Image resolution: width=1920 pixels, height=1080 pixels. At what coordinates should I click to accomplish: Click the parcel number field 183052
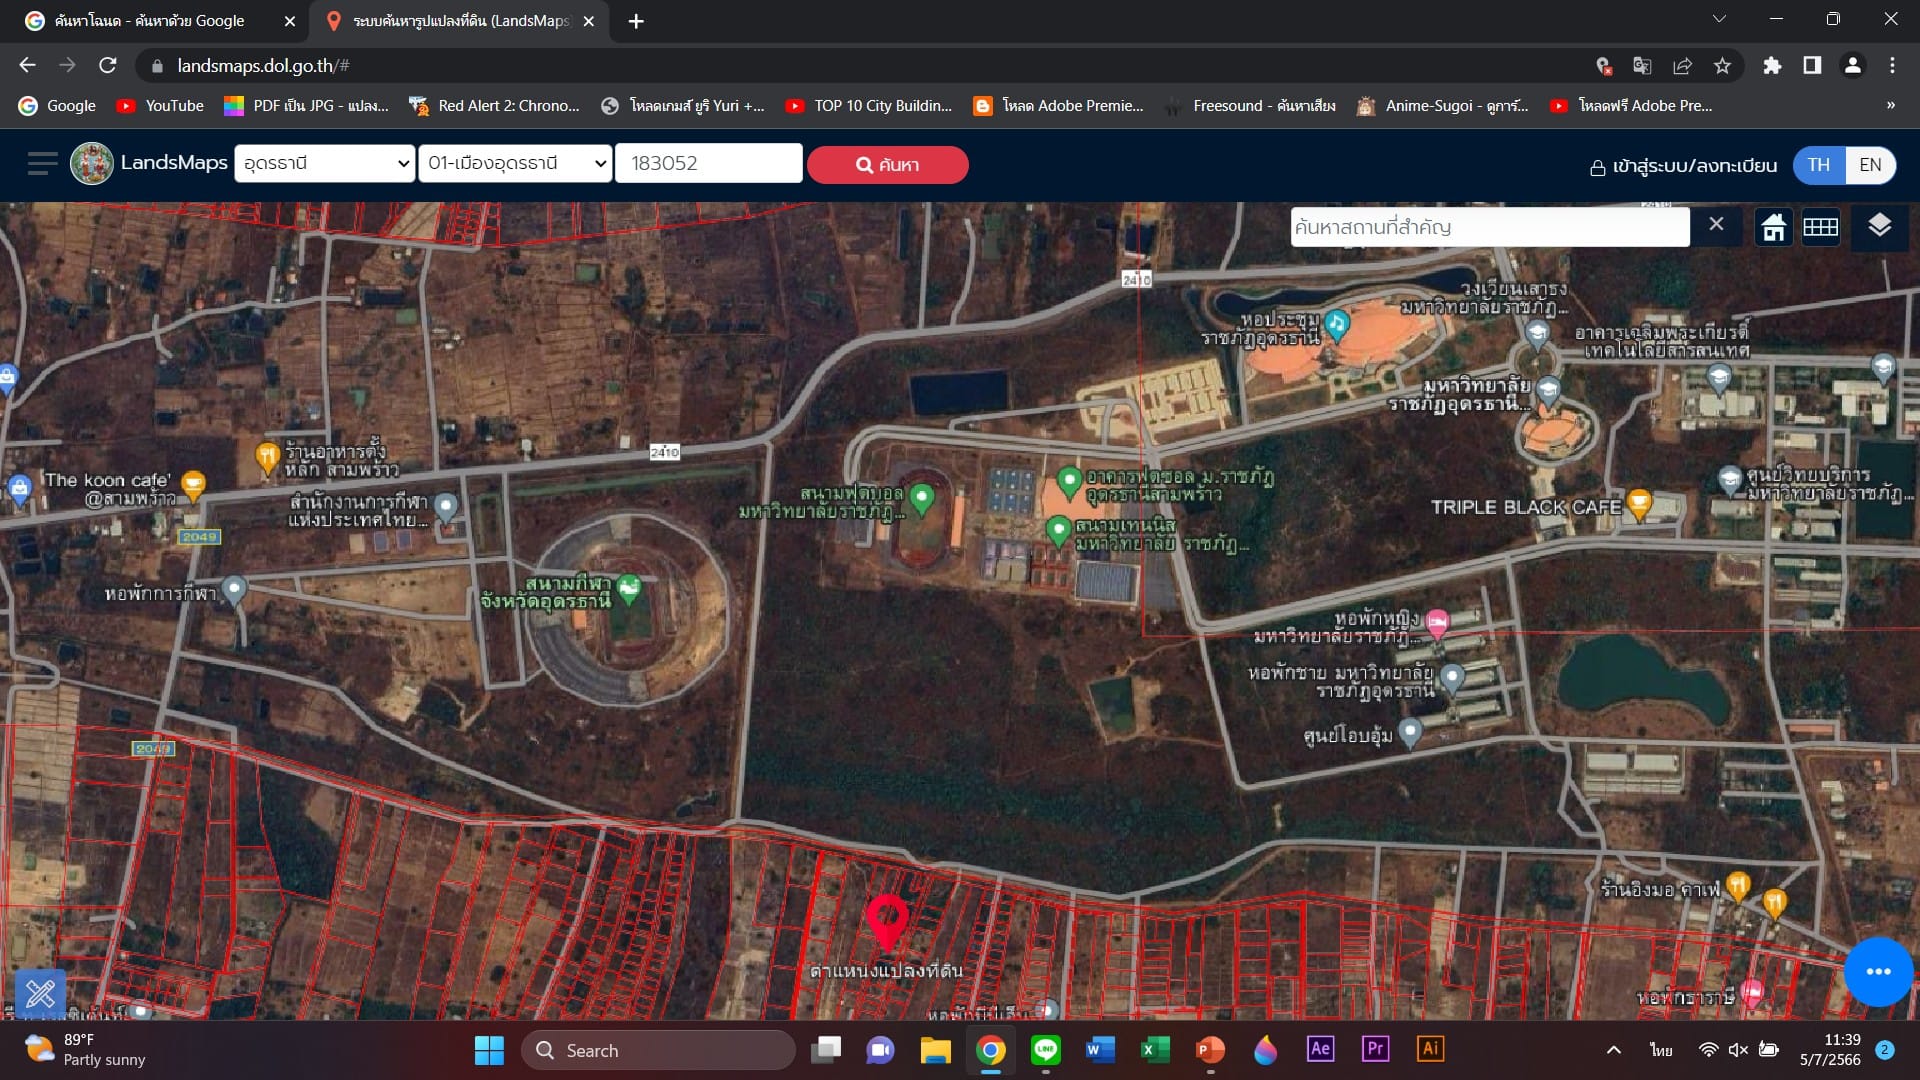click(708, 163)
